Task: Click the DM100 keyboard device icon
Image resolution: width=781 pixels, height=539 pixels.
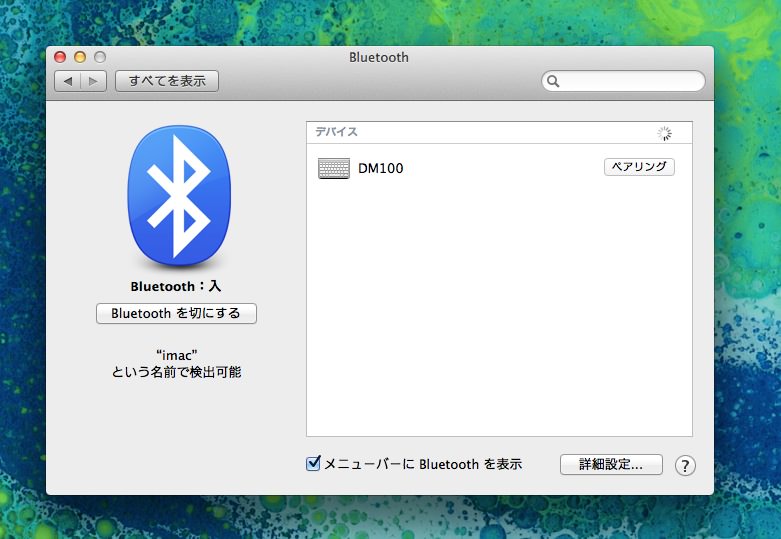Action: (334, 168)
